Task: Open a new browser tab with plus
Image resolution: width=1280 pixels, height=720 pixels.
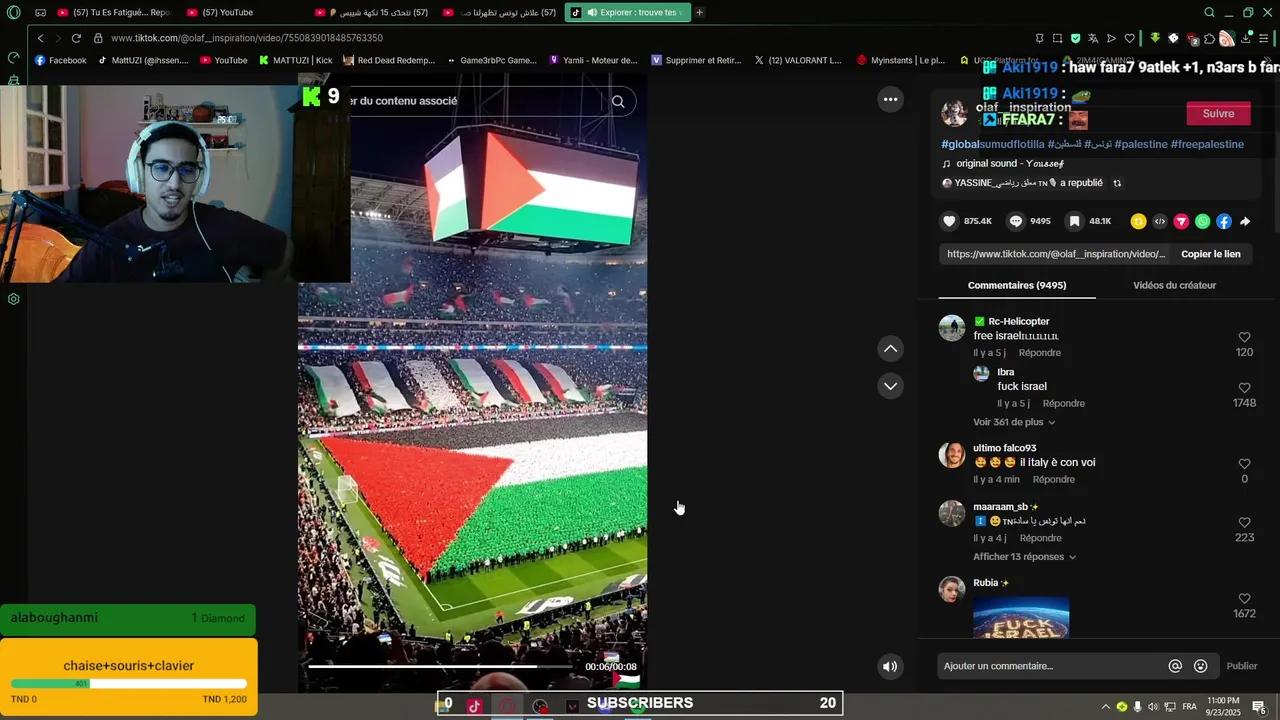Action: tap(699, 13)
